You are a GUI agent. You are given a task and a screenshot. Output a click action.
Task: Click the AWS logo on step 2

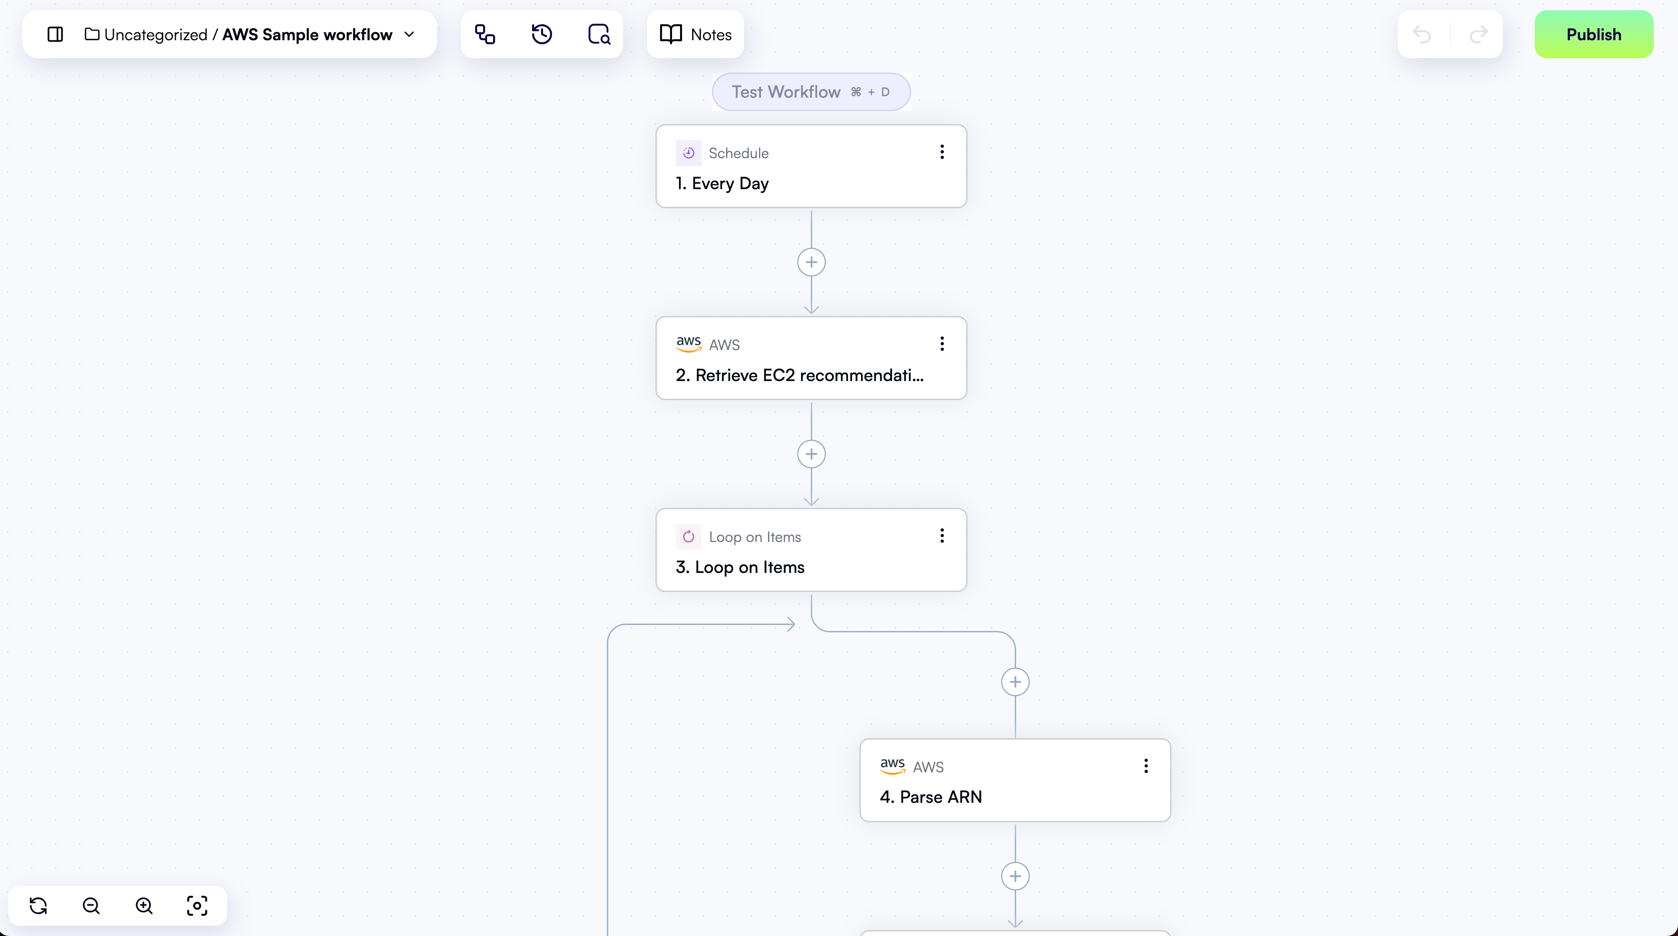688,344
